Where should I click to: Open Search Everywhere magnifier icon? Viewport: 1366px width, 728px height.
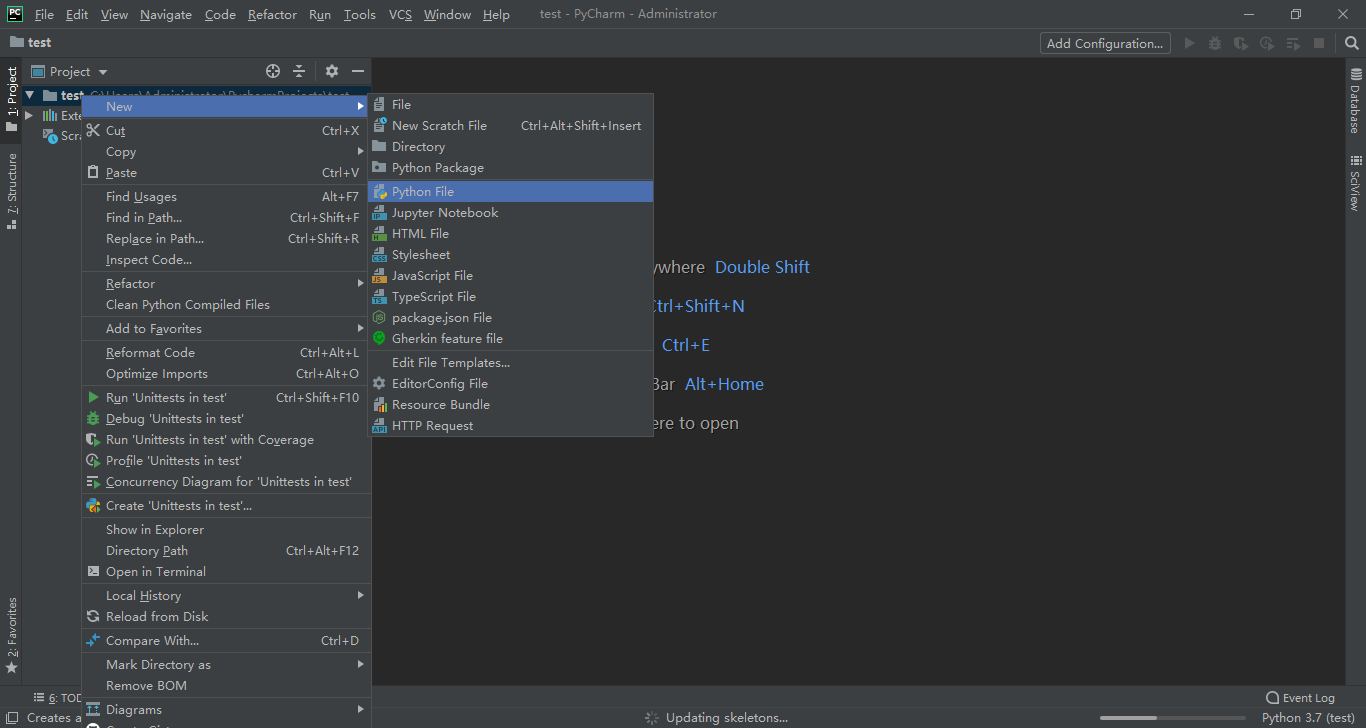[x=1351, y=43]
